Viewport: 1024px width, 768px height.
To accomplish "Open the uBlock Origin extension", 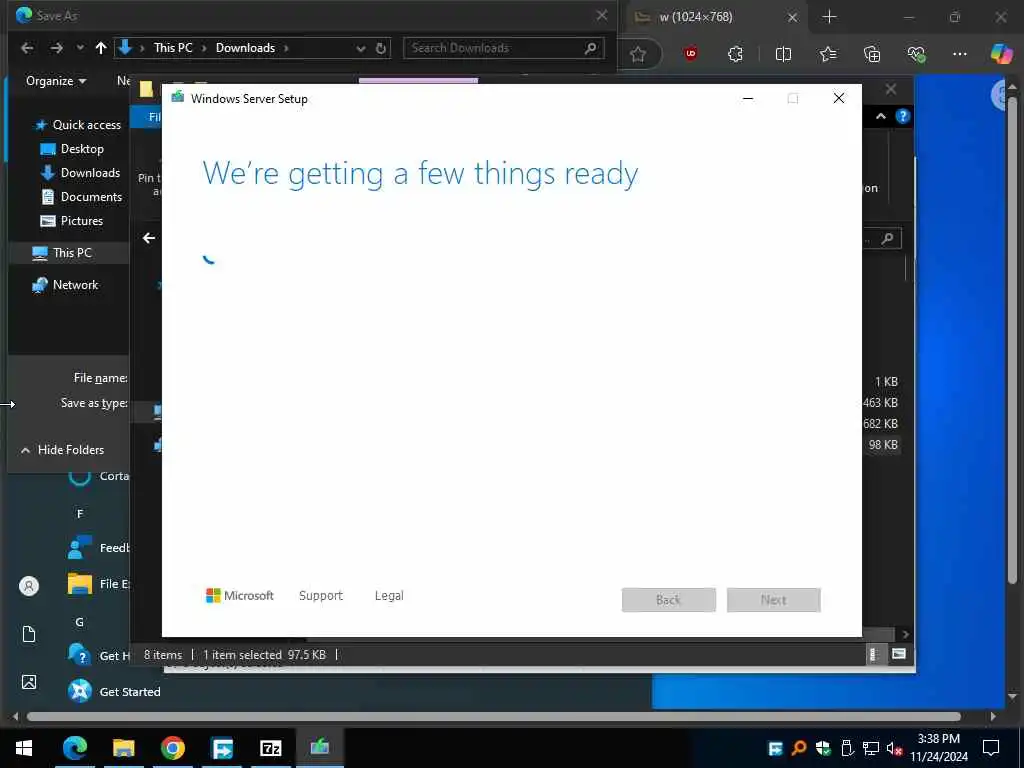I will click(x=691, y=54).
